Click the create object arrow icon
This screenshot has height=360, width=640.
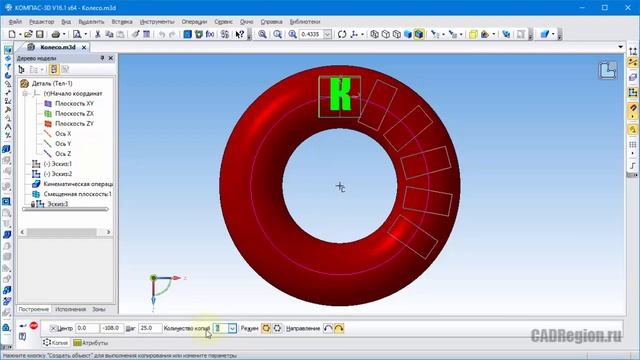23,325
